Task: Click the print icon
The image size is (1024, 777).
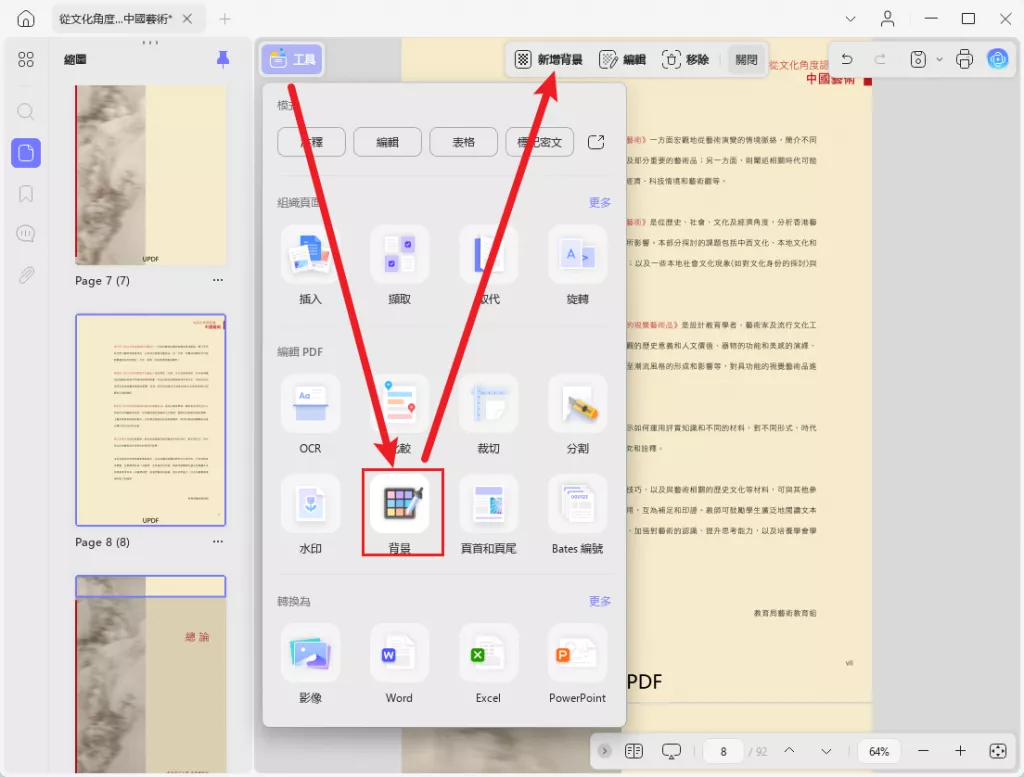Action: tap(963, 59)
